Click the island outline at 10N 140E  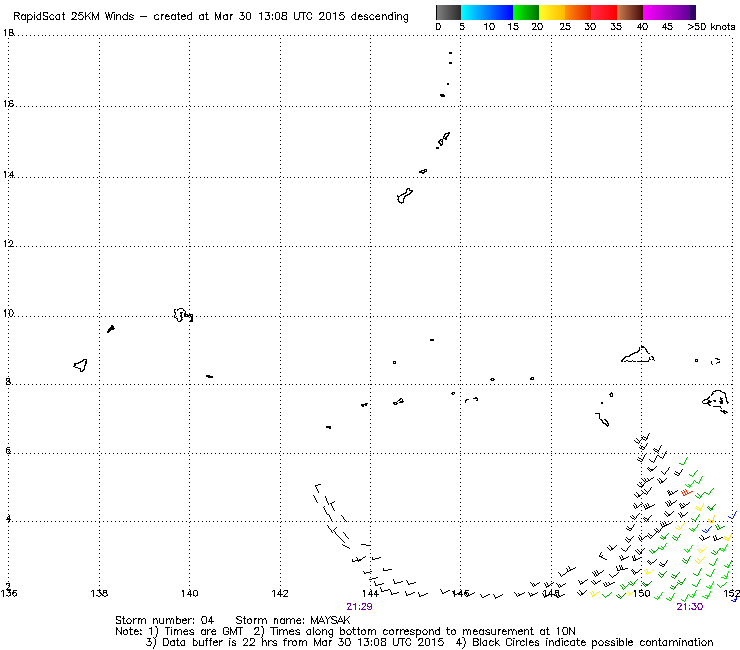click(183, 315)
